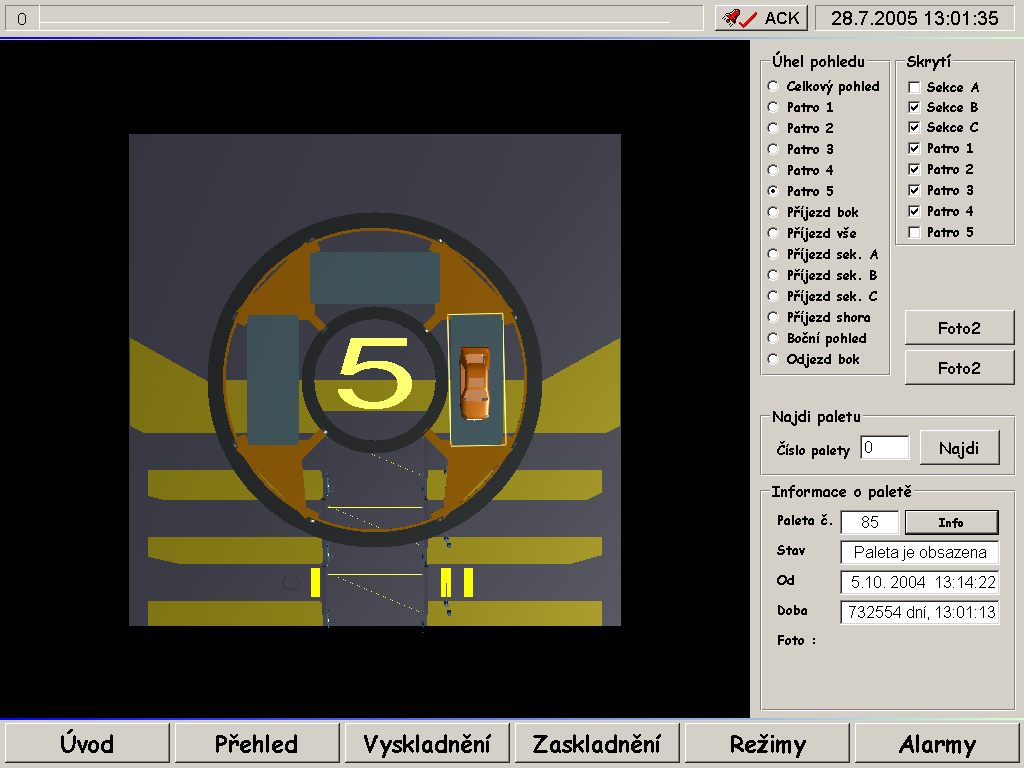Switch to the Přehled screen
Image resolution: width=1024 pixels, height=768 pixels.
click(256, 744)
